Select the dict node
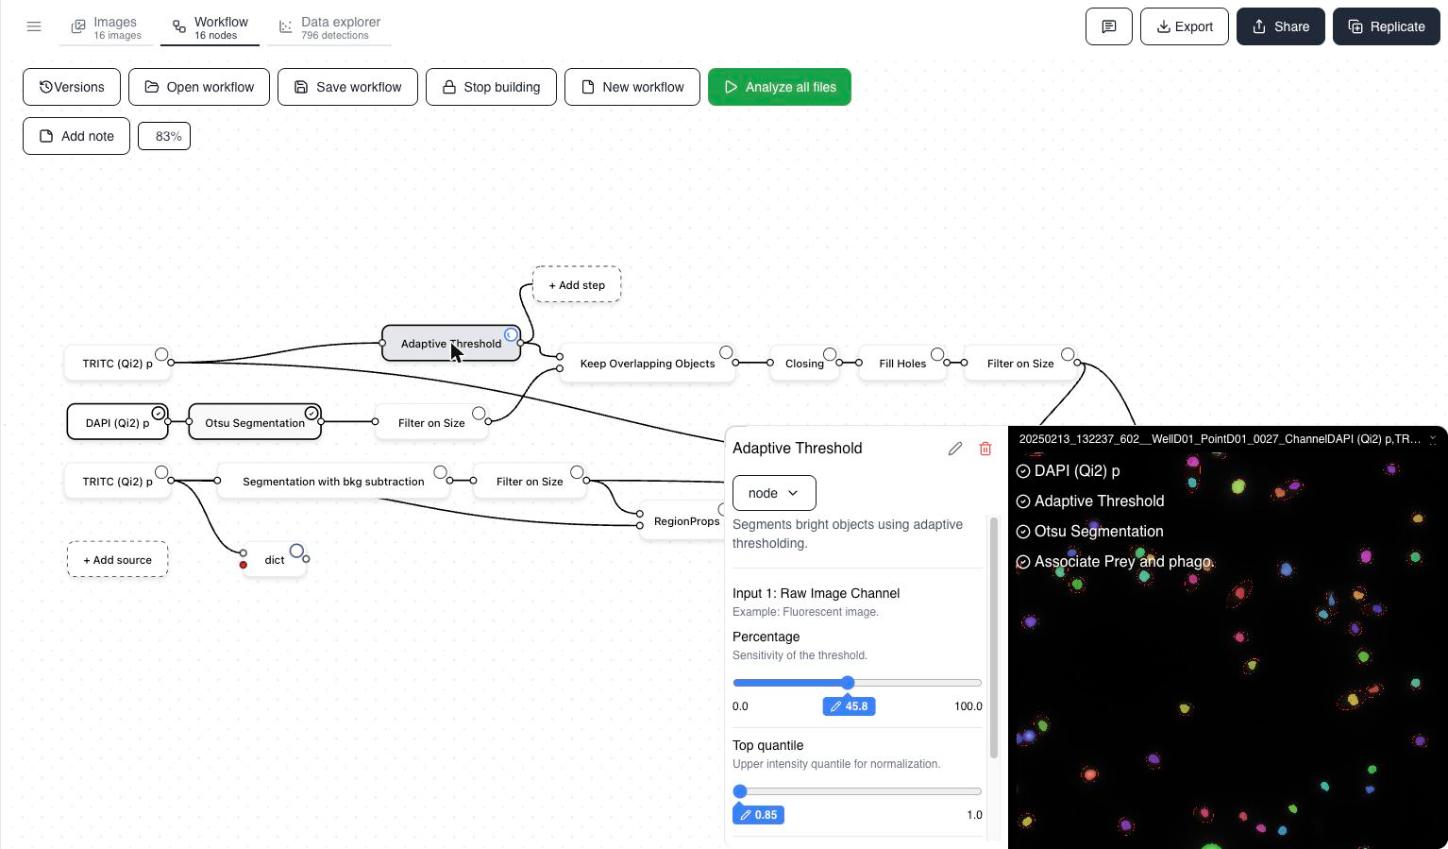Screen dimensions: 1448x849 click(275, 560)
